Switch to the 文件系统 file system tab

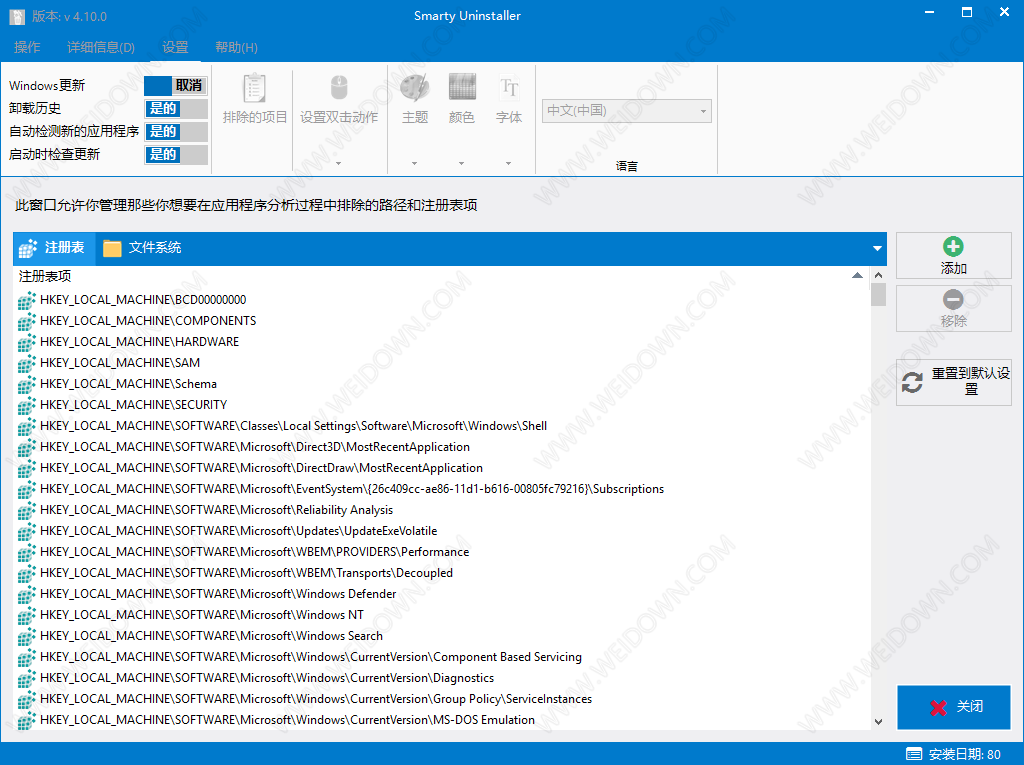(x=142, y=248)
